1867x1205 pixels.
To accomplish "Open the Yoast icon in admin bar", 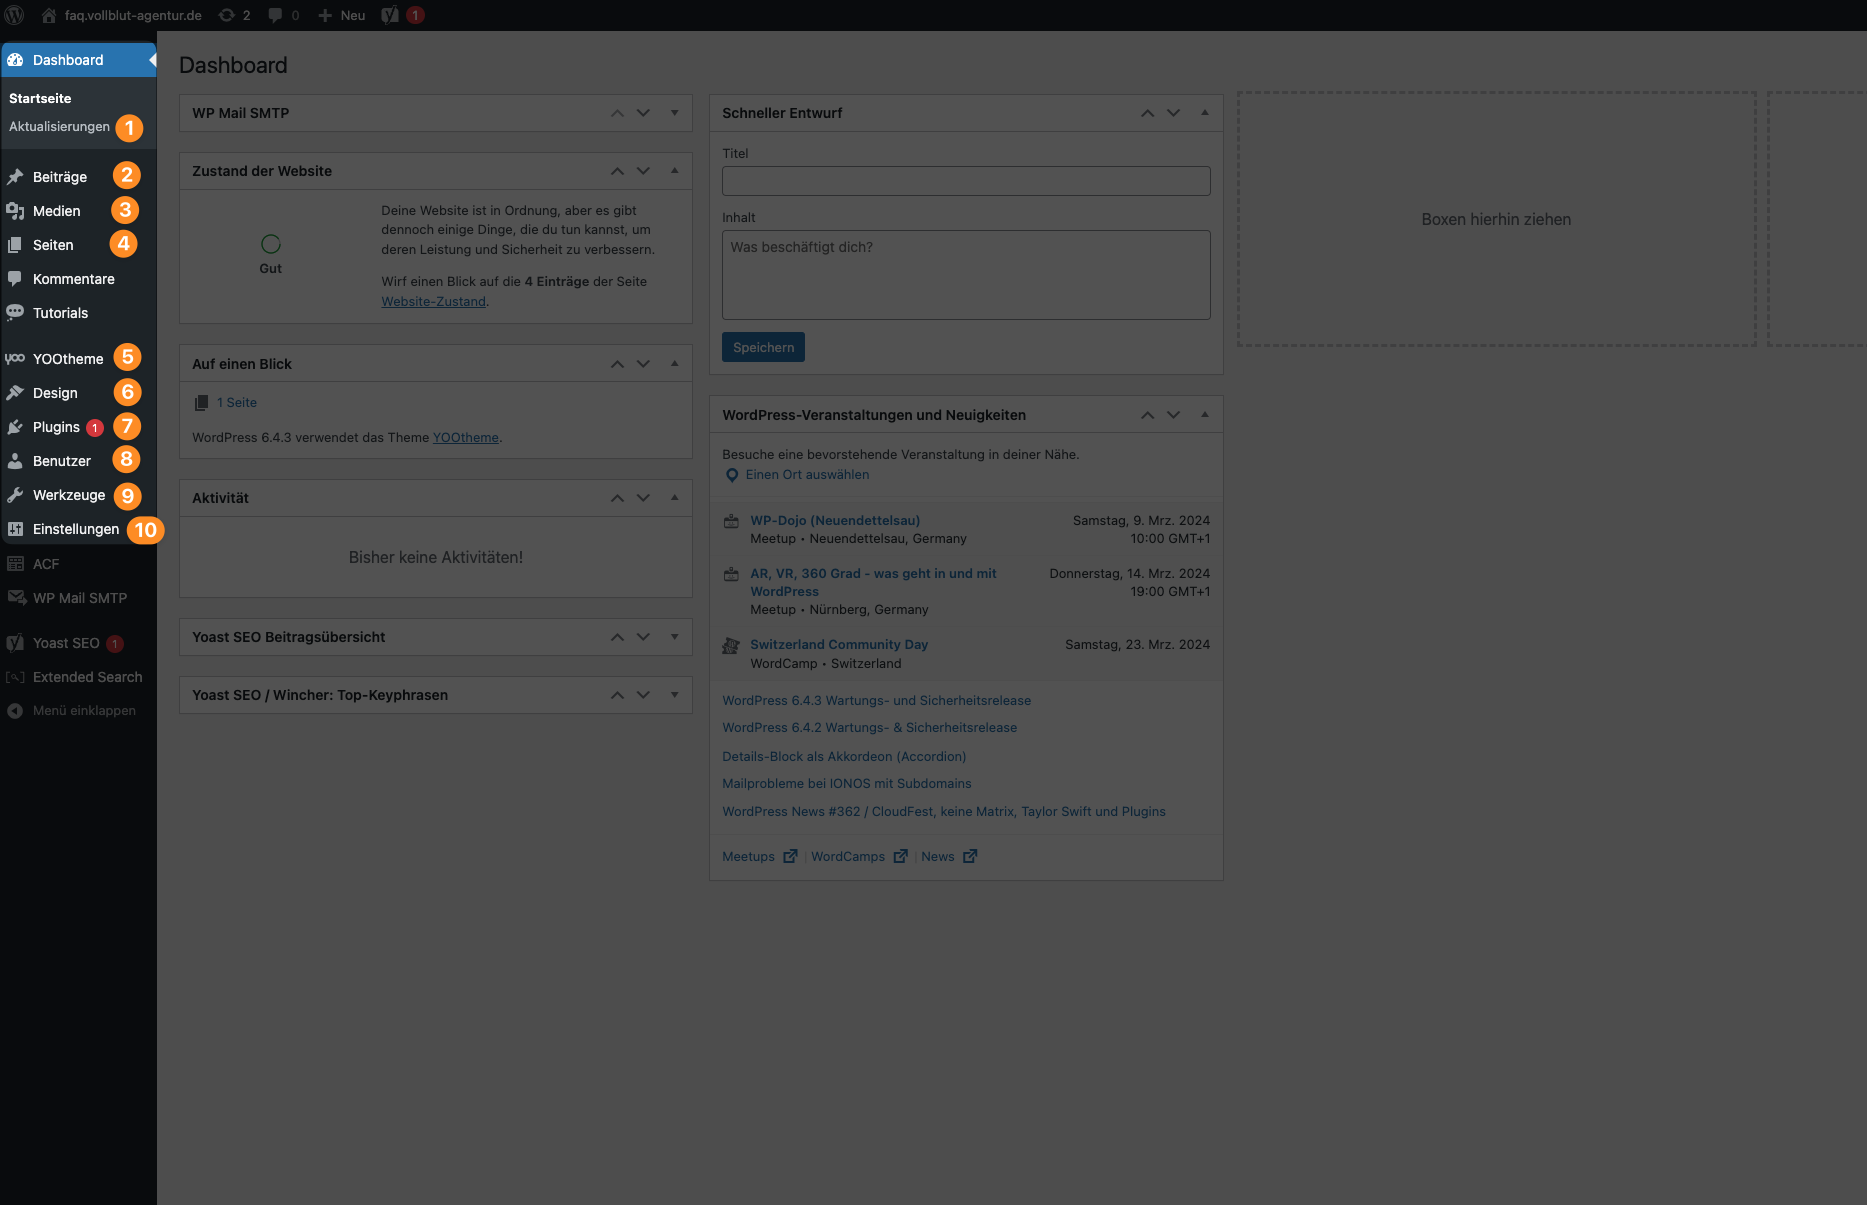I will 390,15.
